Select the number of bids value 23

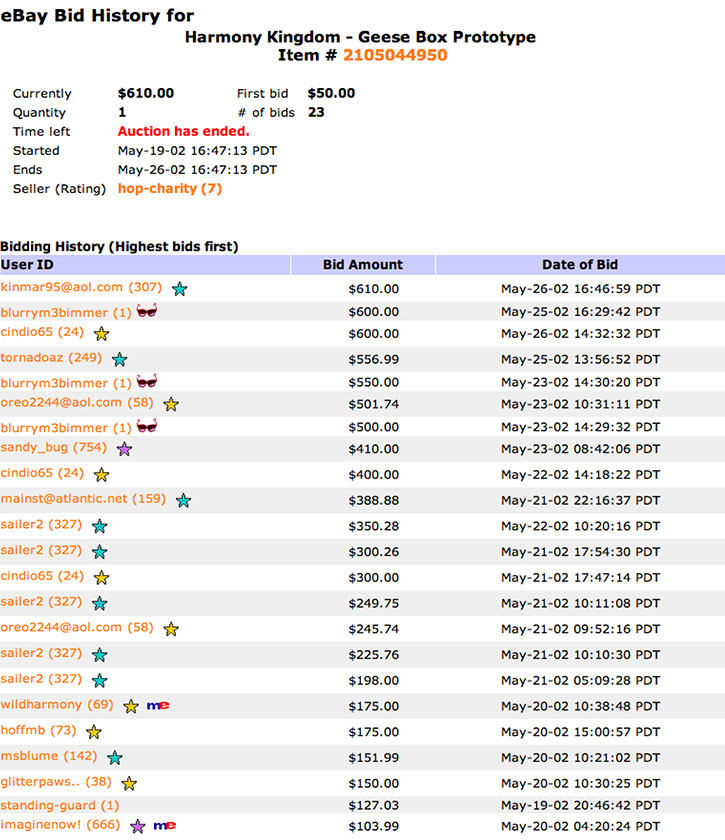click(316, 112)
